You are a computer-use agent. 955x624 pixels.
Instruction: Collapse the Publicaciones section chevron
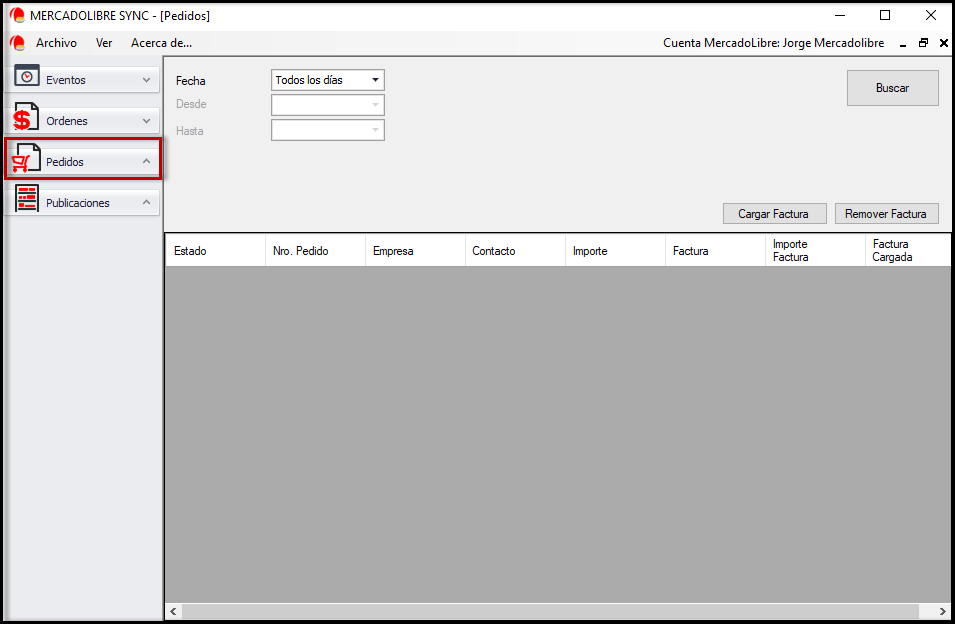tap(146, 202)
